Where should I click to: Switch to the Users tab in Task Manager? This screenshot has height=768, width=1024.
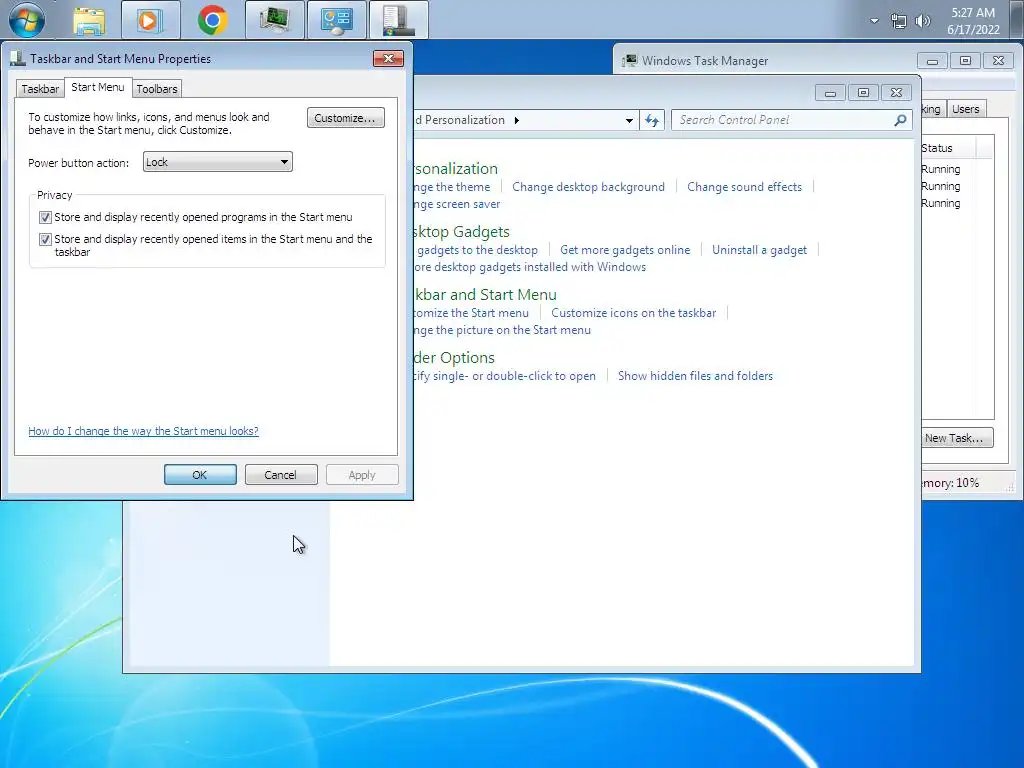coord(965,109)
